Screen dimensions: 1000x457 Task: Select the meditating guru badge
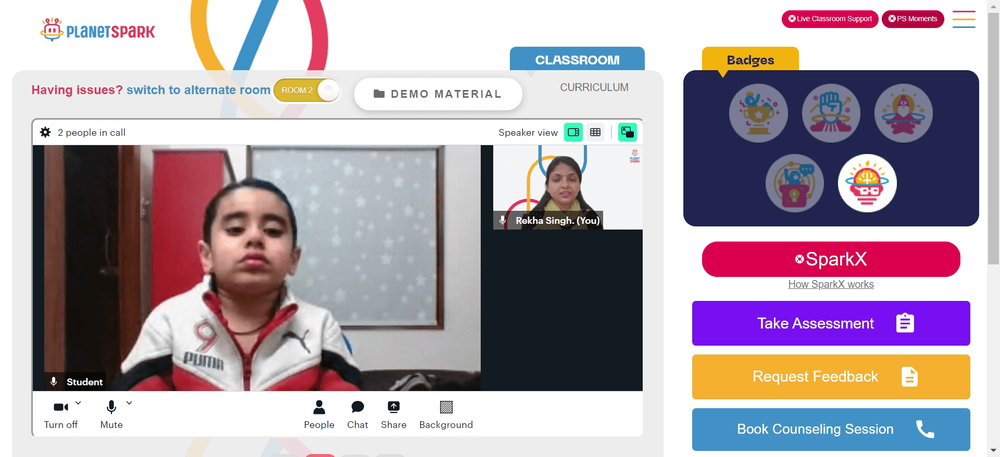pyautogui.click(x=903, y=113)
